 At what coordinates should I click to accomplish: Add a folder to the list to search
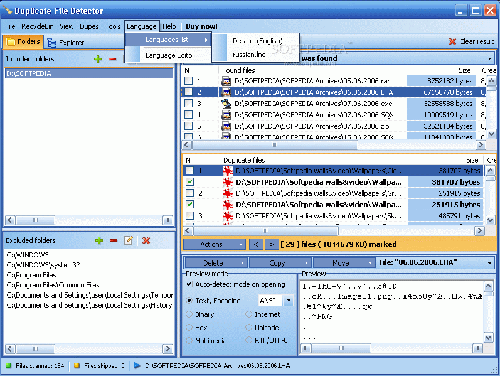(x=98, y=59)
